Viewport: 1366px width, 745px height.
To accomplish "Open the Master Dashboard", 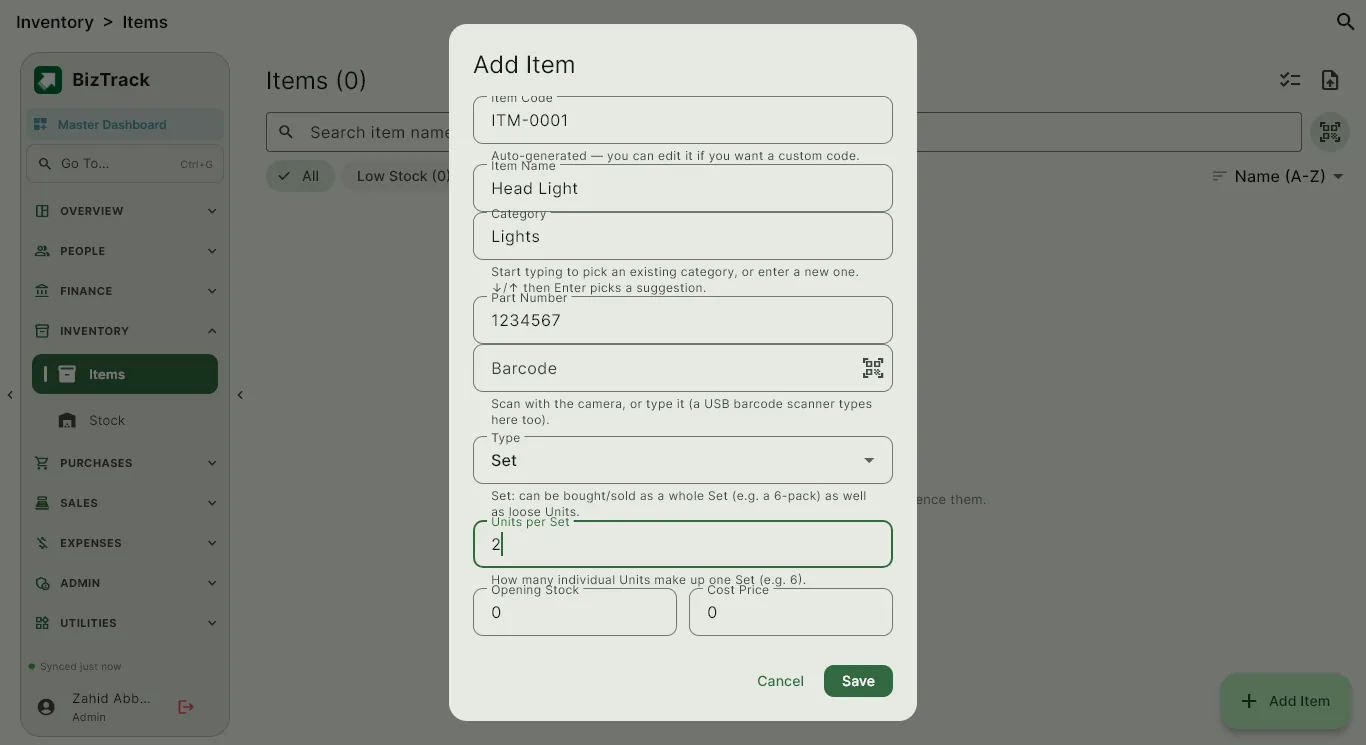I will [x=125, y=125].
